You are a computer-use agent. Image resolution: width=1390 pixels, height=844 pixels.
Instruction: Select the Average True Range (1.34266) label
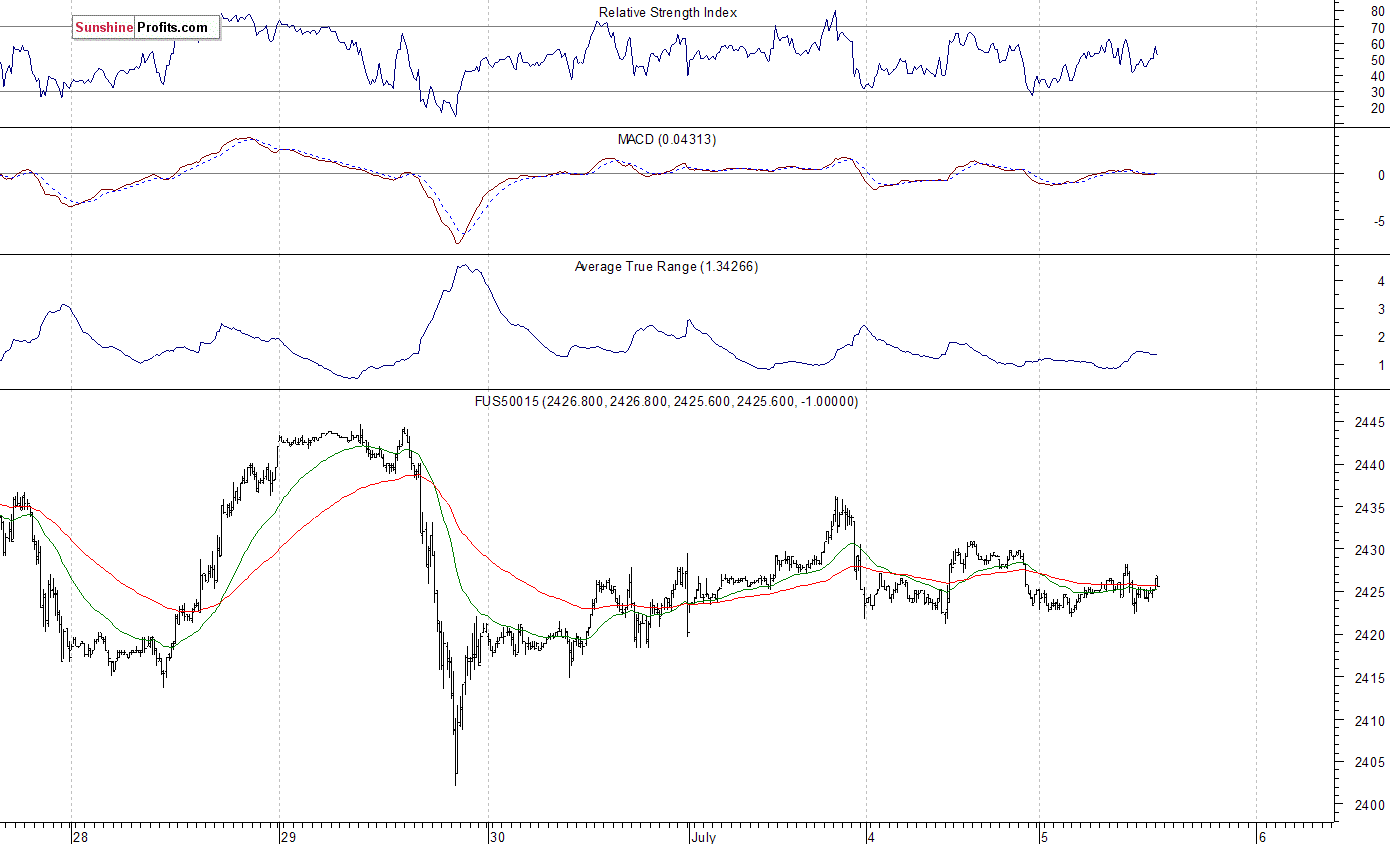coord(666,267)
